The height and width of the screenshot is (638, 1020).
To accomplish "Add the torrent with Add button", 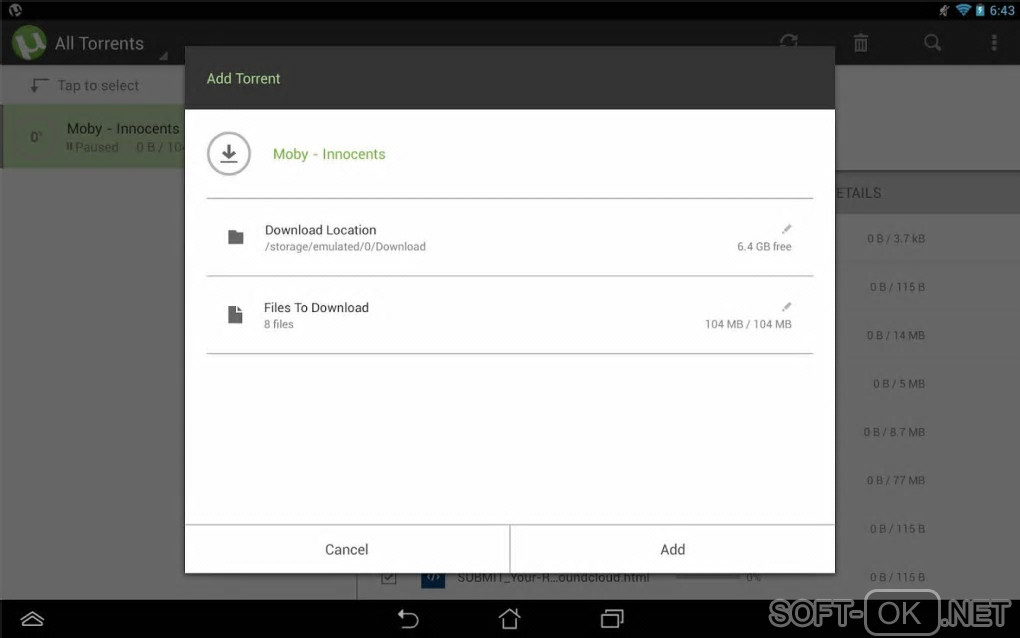I will pos(673,550).
